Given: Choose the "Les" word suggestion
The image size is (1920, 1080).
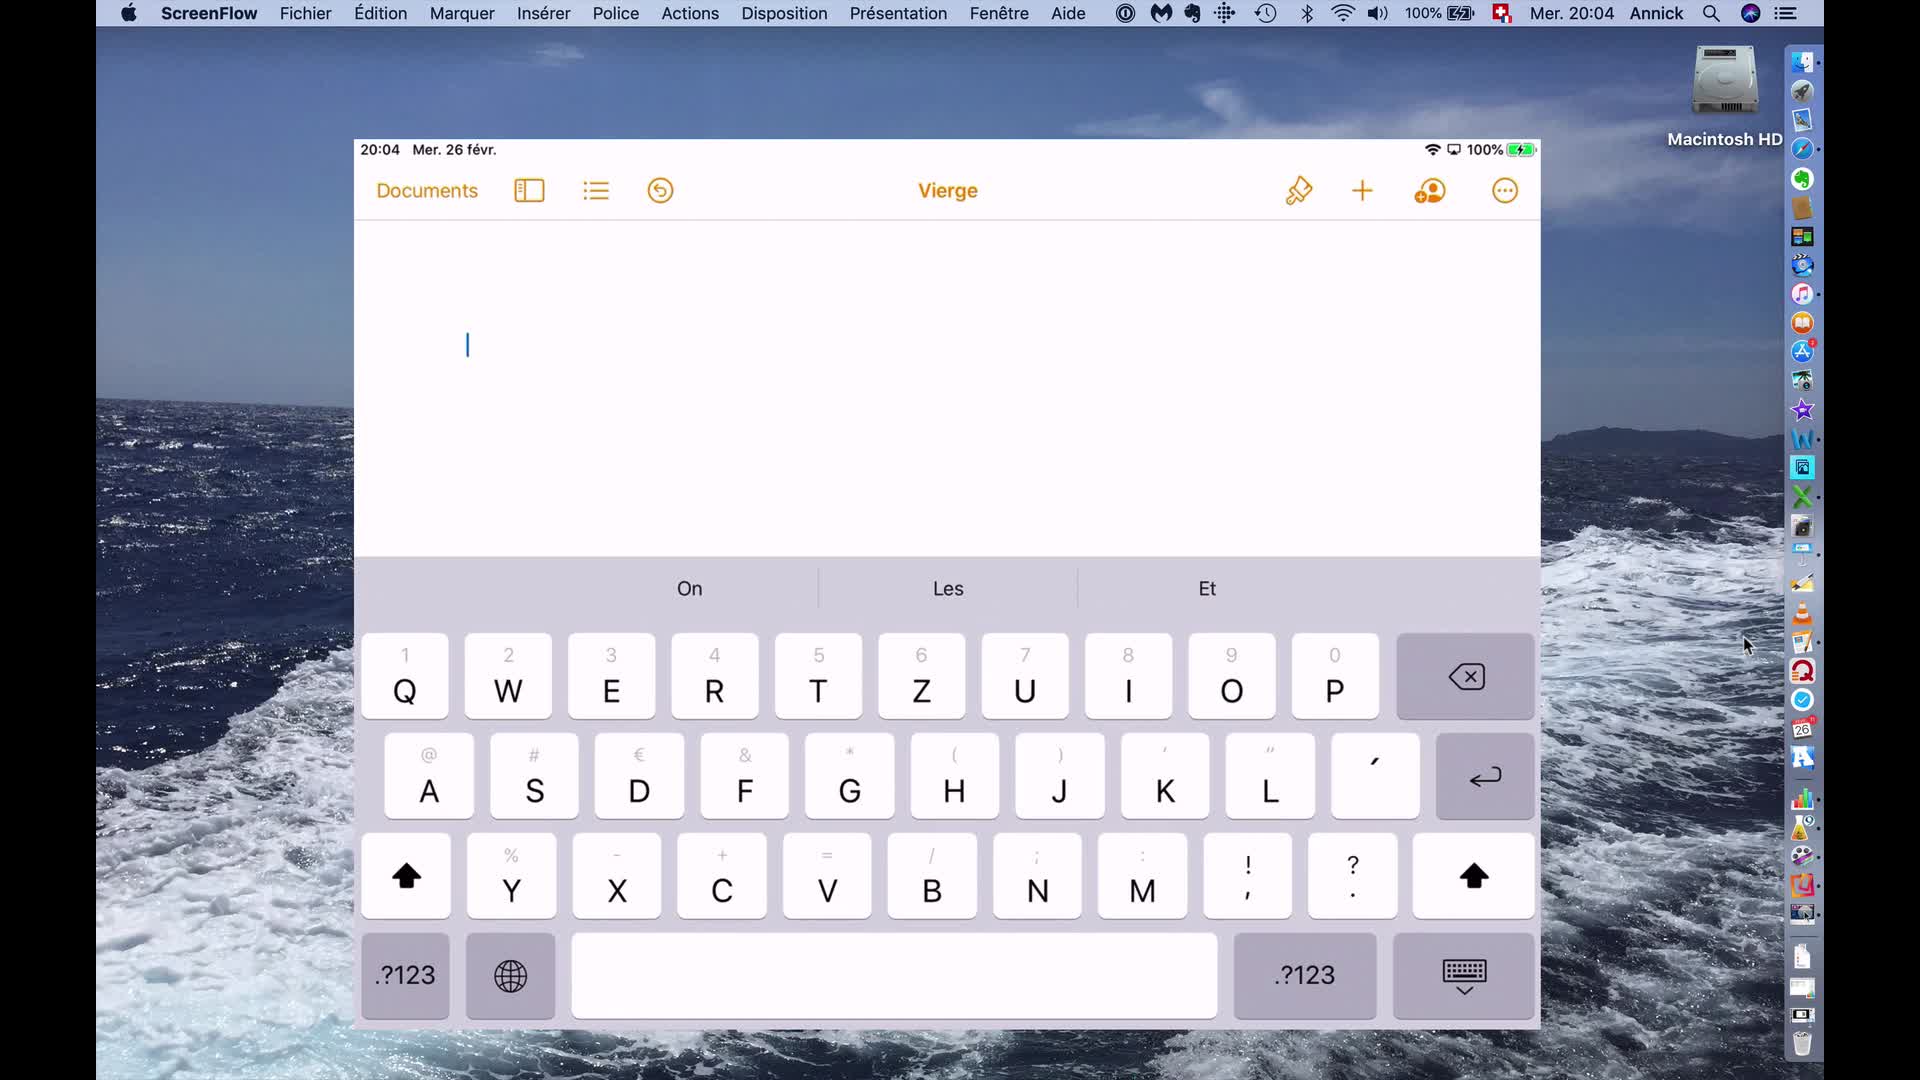Looking at the screenshot, I should [947, 589].
